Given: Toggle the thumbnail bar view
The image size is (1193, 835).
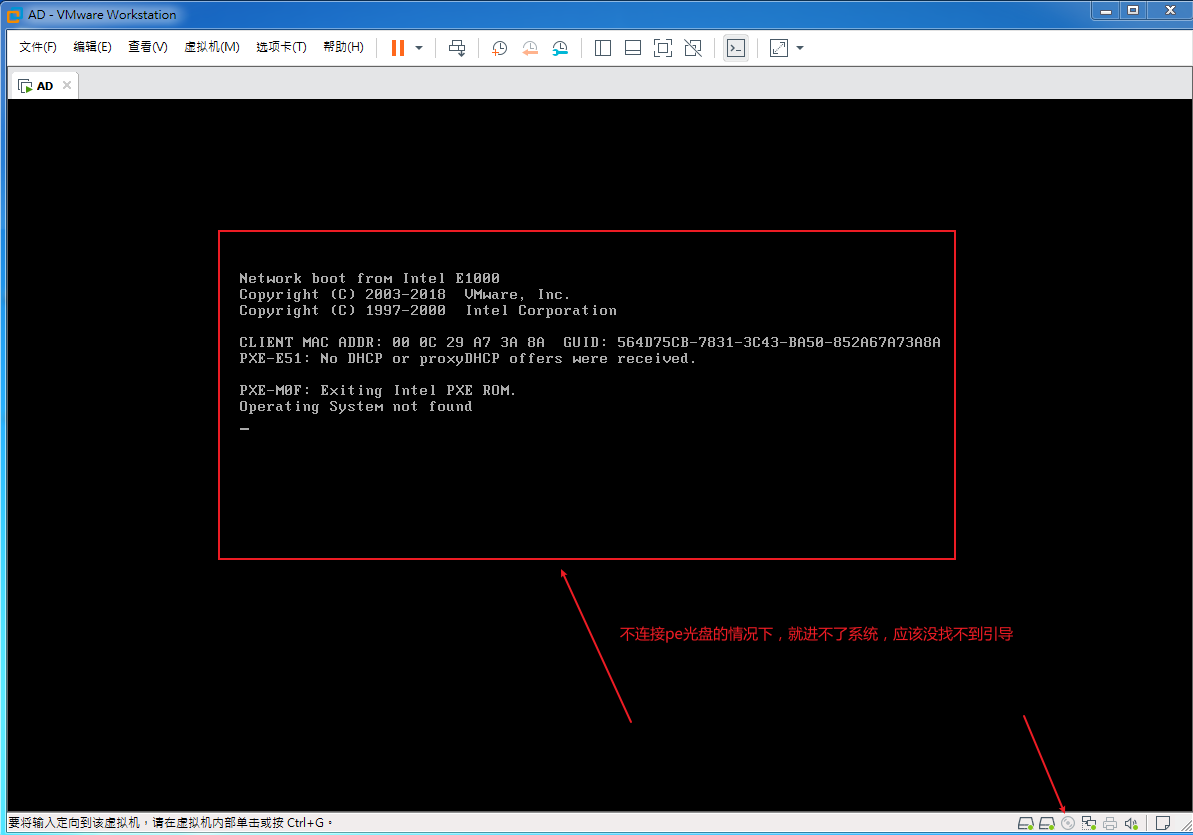Looking at the screenshot, I should [x=632, y=48].
